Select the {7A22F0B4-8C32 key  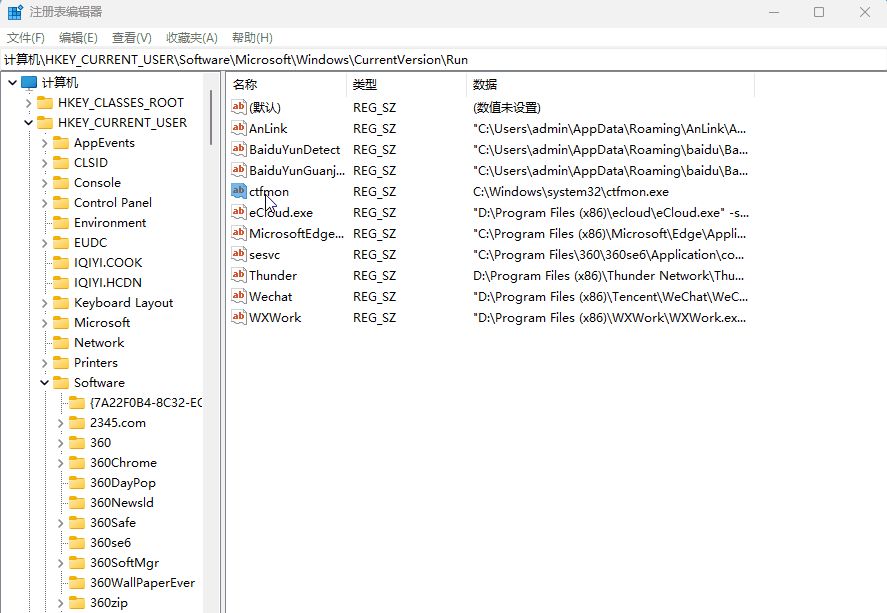point(145,403)
